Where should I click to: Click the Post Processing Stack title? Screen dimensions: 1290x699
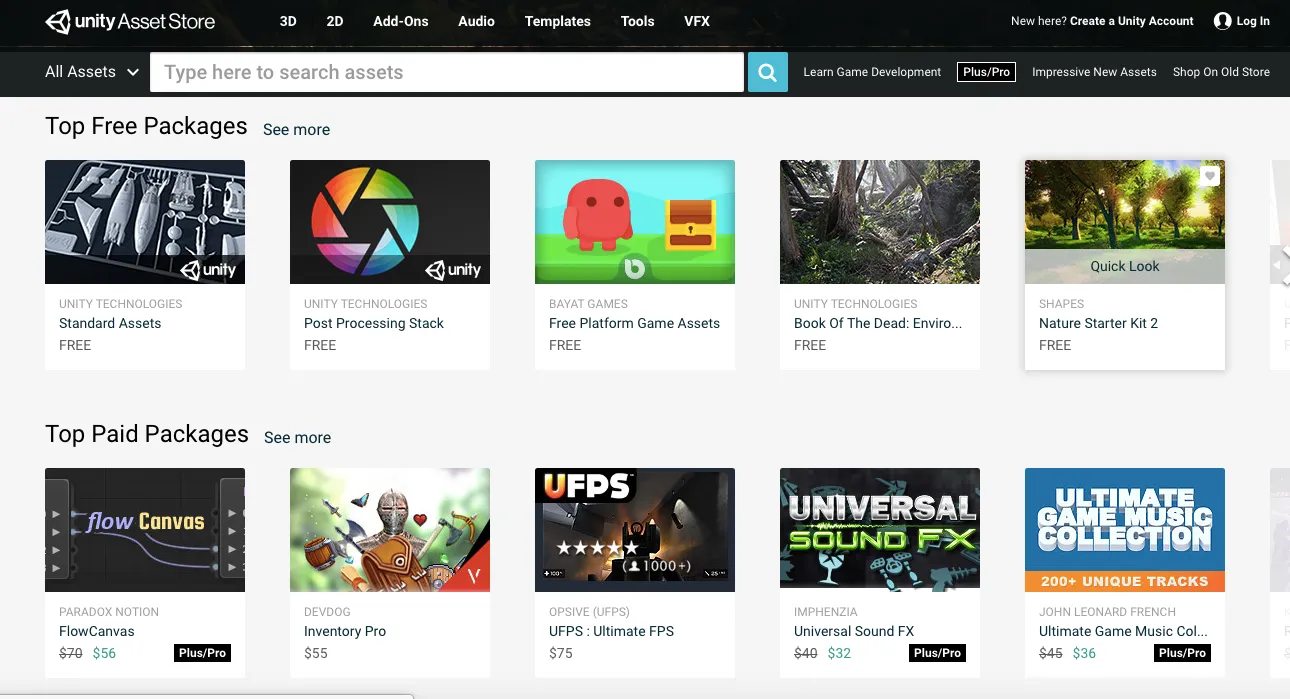374,323
